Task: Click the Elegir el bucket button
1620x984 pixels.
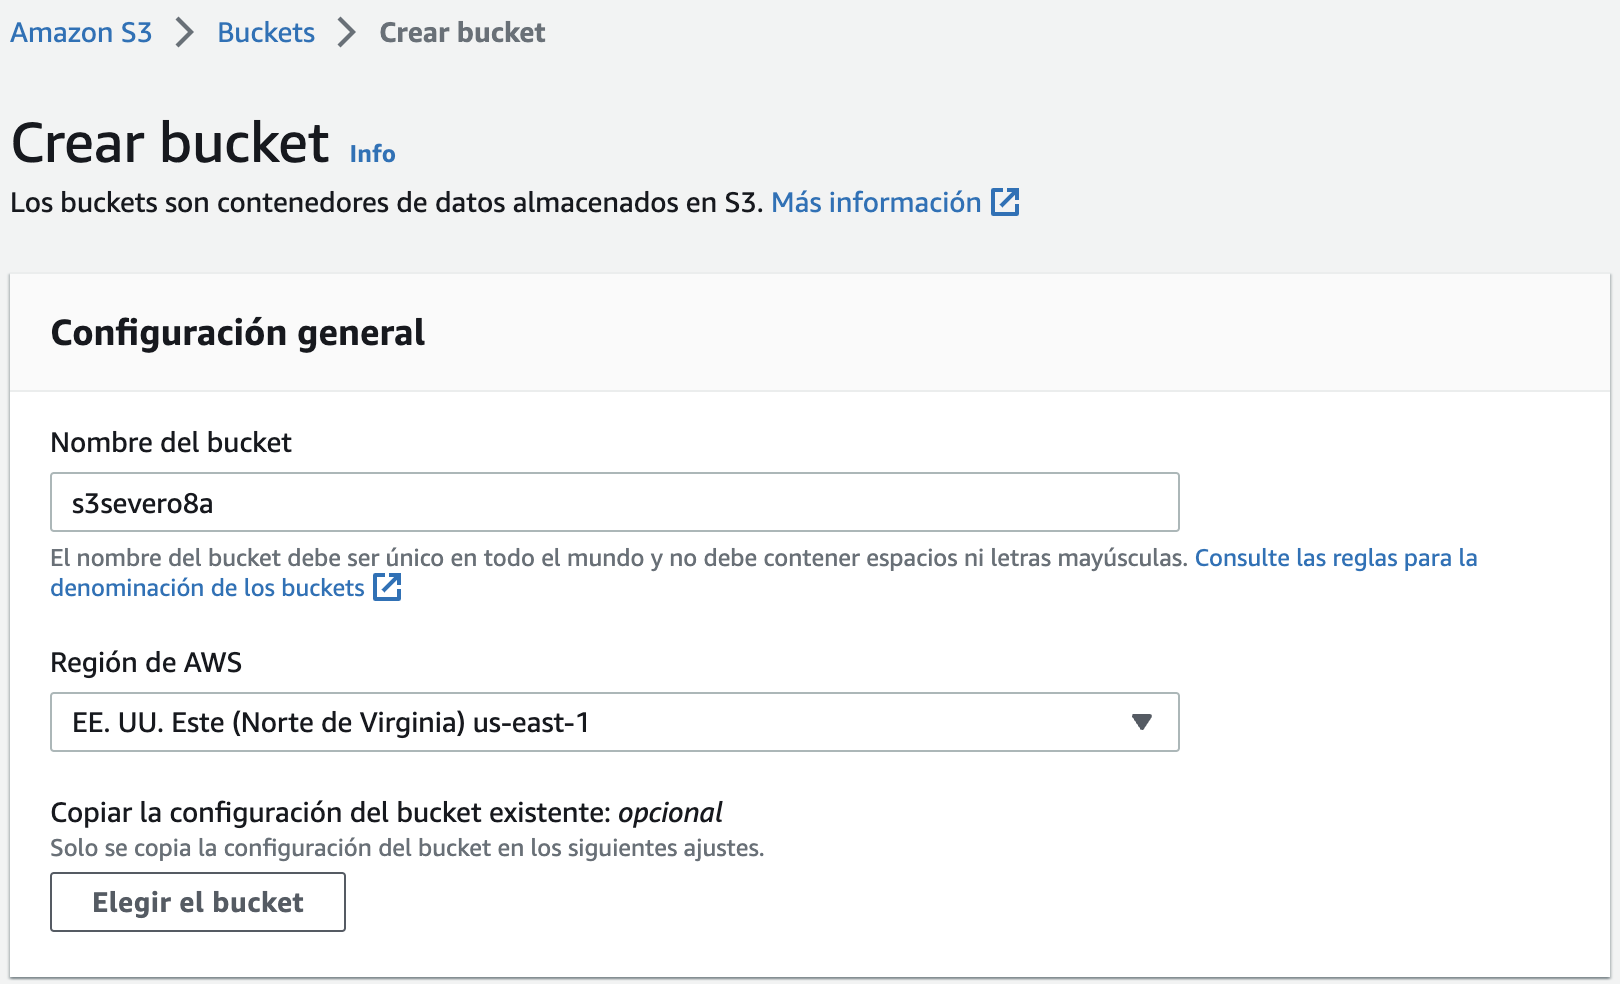Action: pos(198,902)
